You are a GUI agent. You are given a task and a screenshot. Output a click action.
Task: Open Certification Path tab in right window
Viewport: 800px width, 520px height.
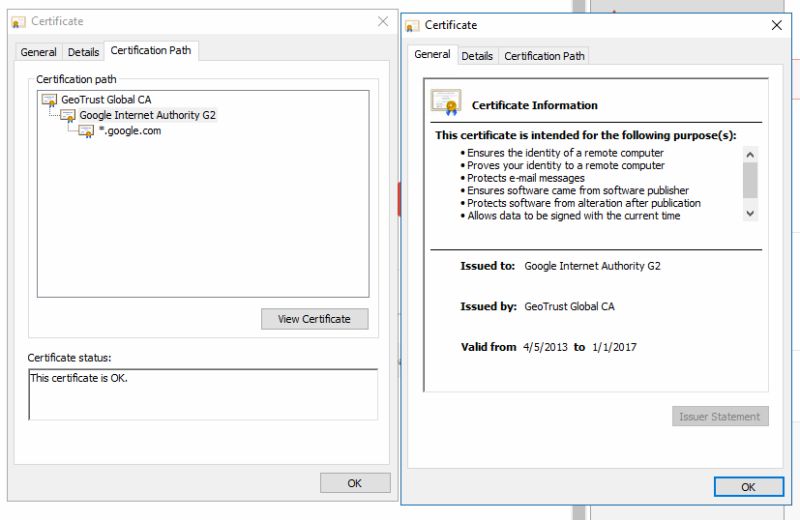click(x=544, y=56)
